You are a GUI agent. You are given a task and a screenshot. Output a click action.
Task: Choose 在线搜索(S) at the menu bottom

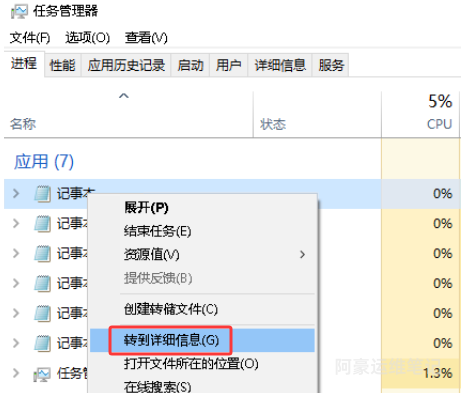[x=202, y=386]
